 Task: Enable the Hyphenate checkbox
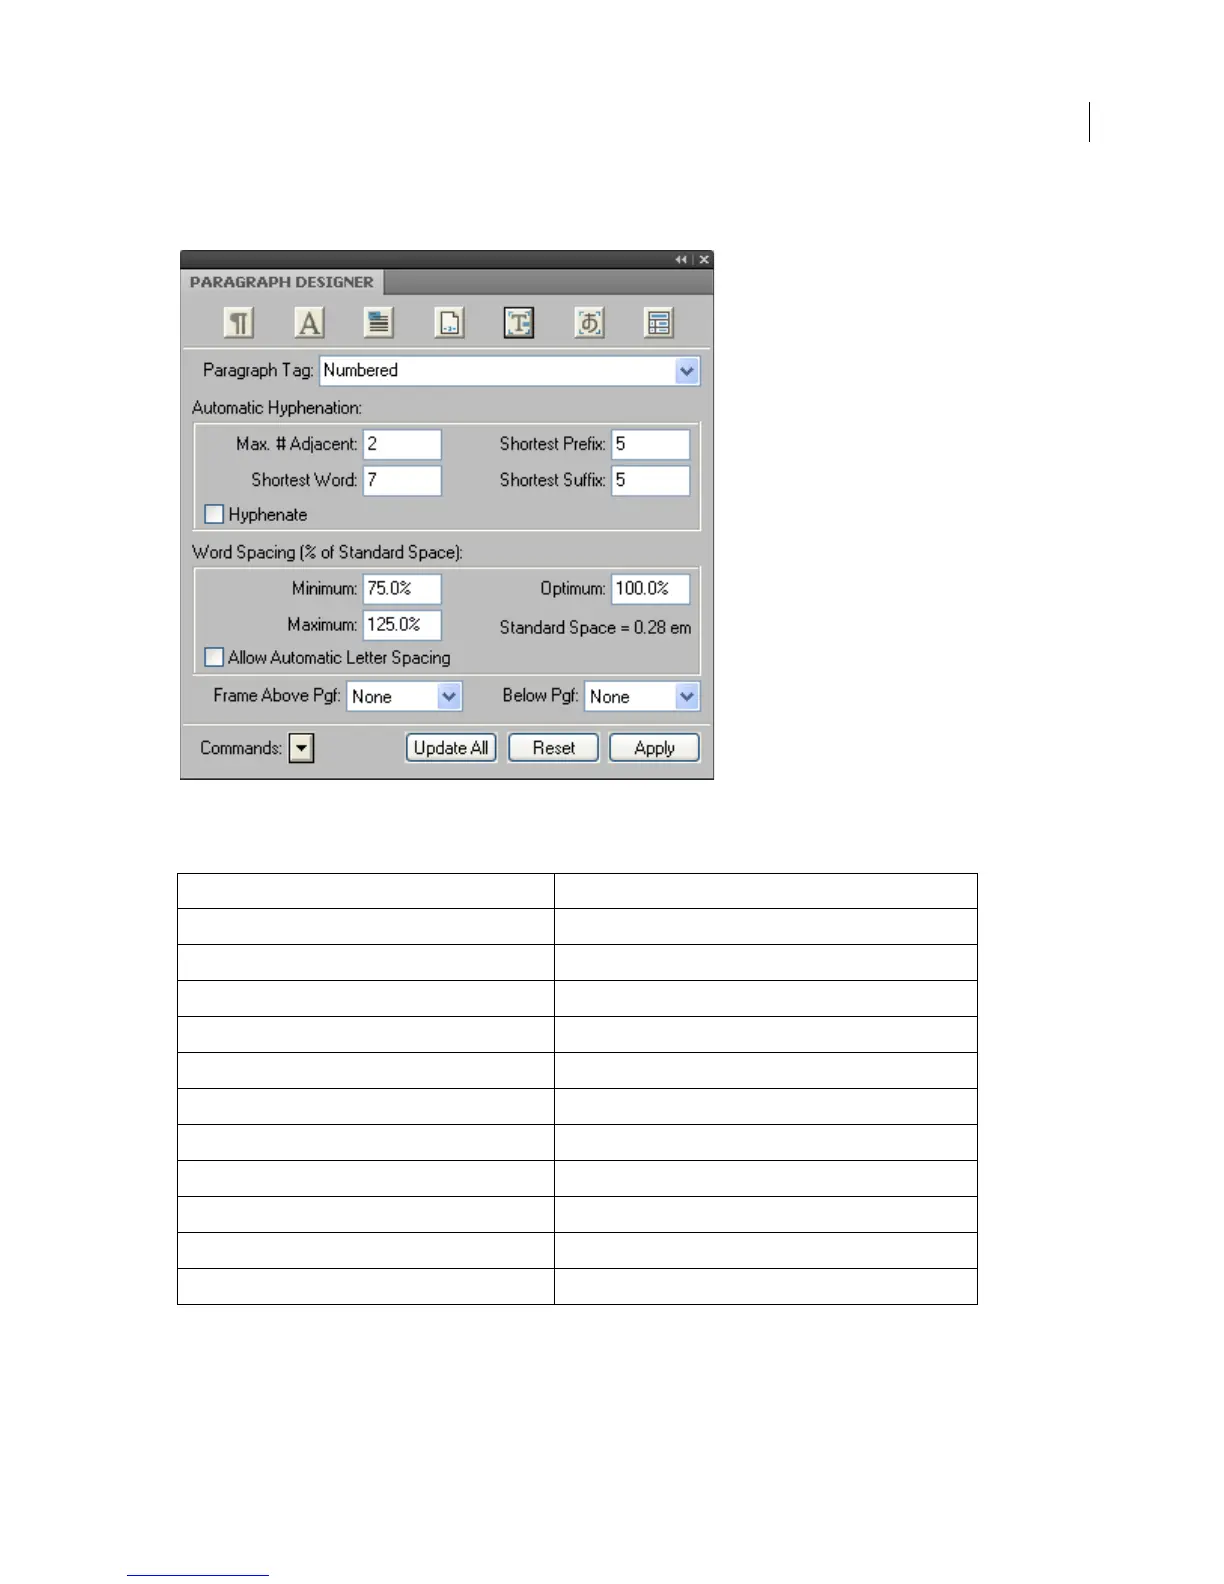(213, 514)
